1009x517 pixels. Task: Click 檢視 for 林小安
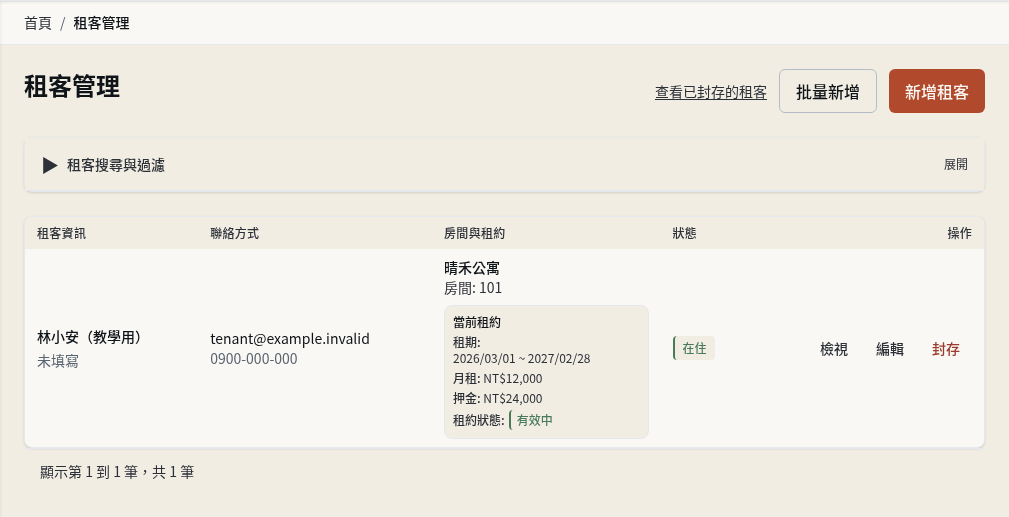[834, 349]
